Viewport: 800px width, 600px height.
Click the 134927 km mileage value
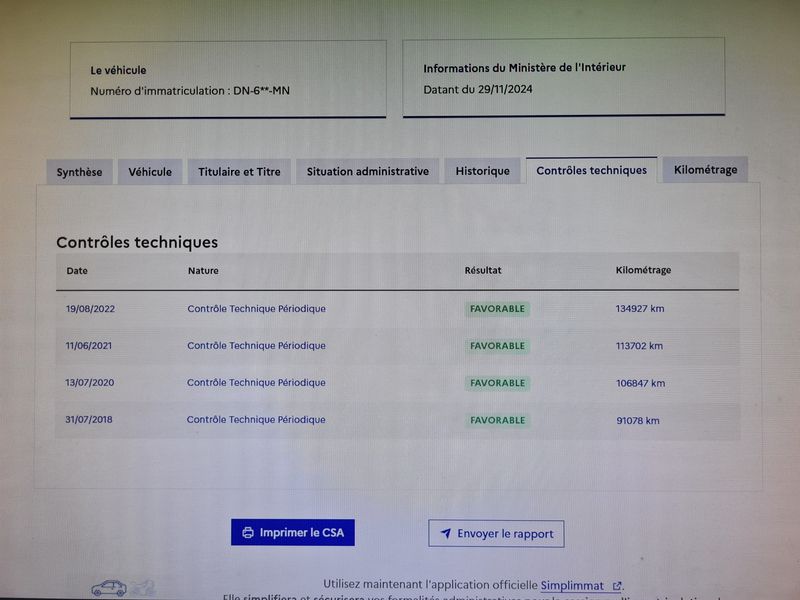coord(640,309)
